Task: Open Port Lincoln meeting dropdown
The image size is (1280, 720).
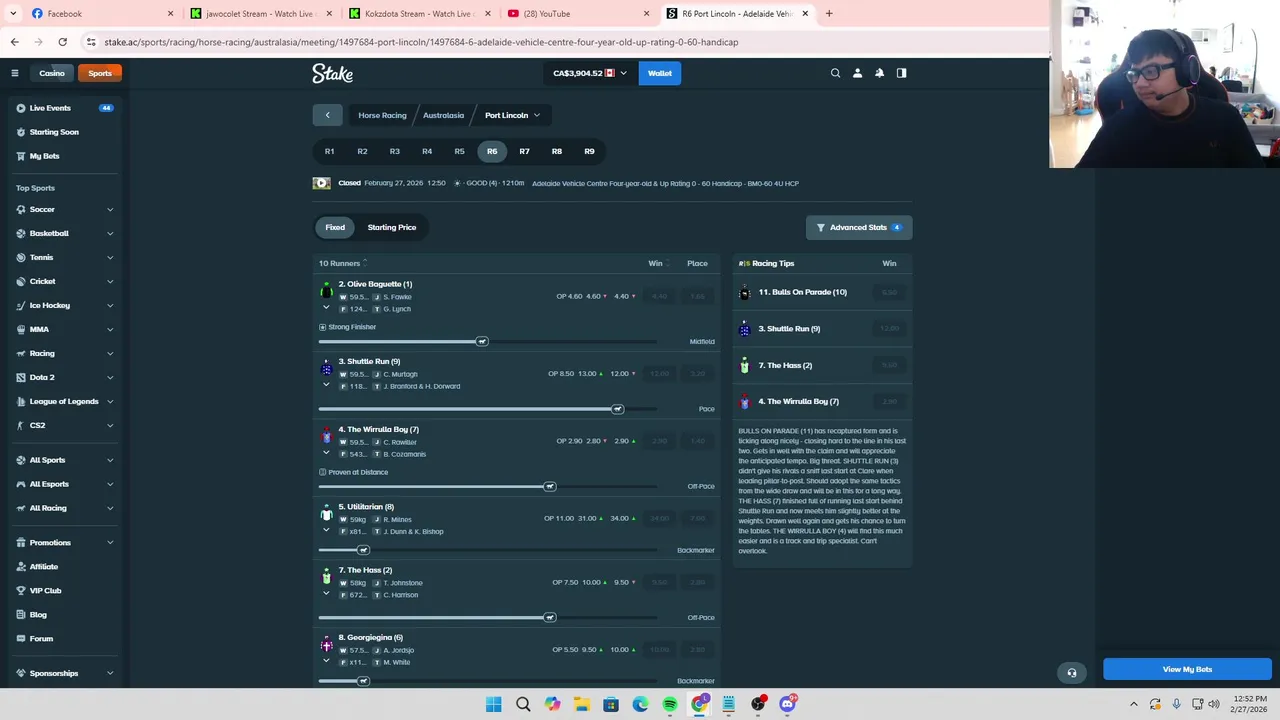Action: click(x=512, y=115)
